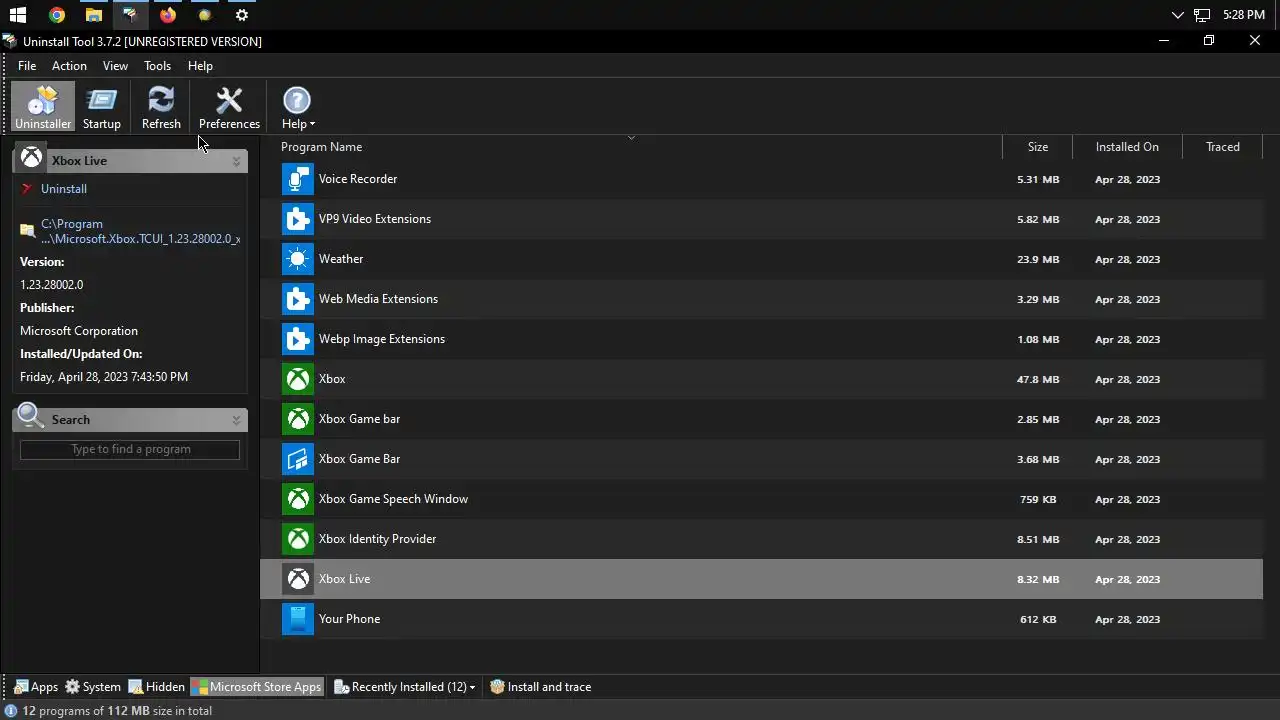This screenshot has width=1280, height=720.
Task: Click the 5.31 MB size value
Action: point(1038,180)
